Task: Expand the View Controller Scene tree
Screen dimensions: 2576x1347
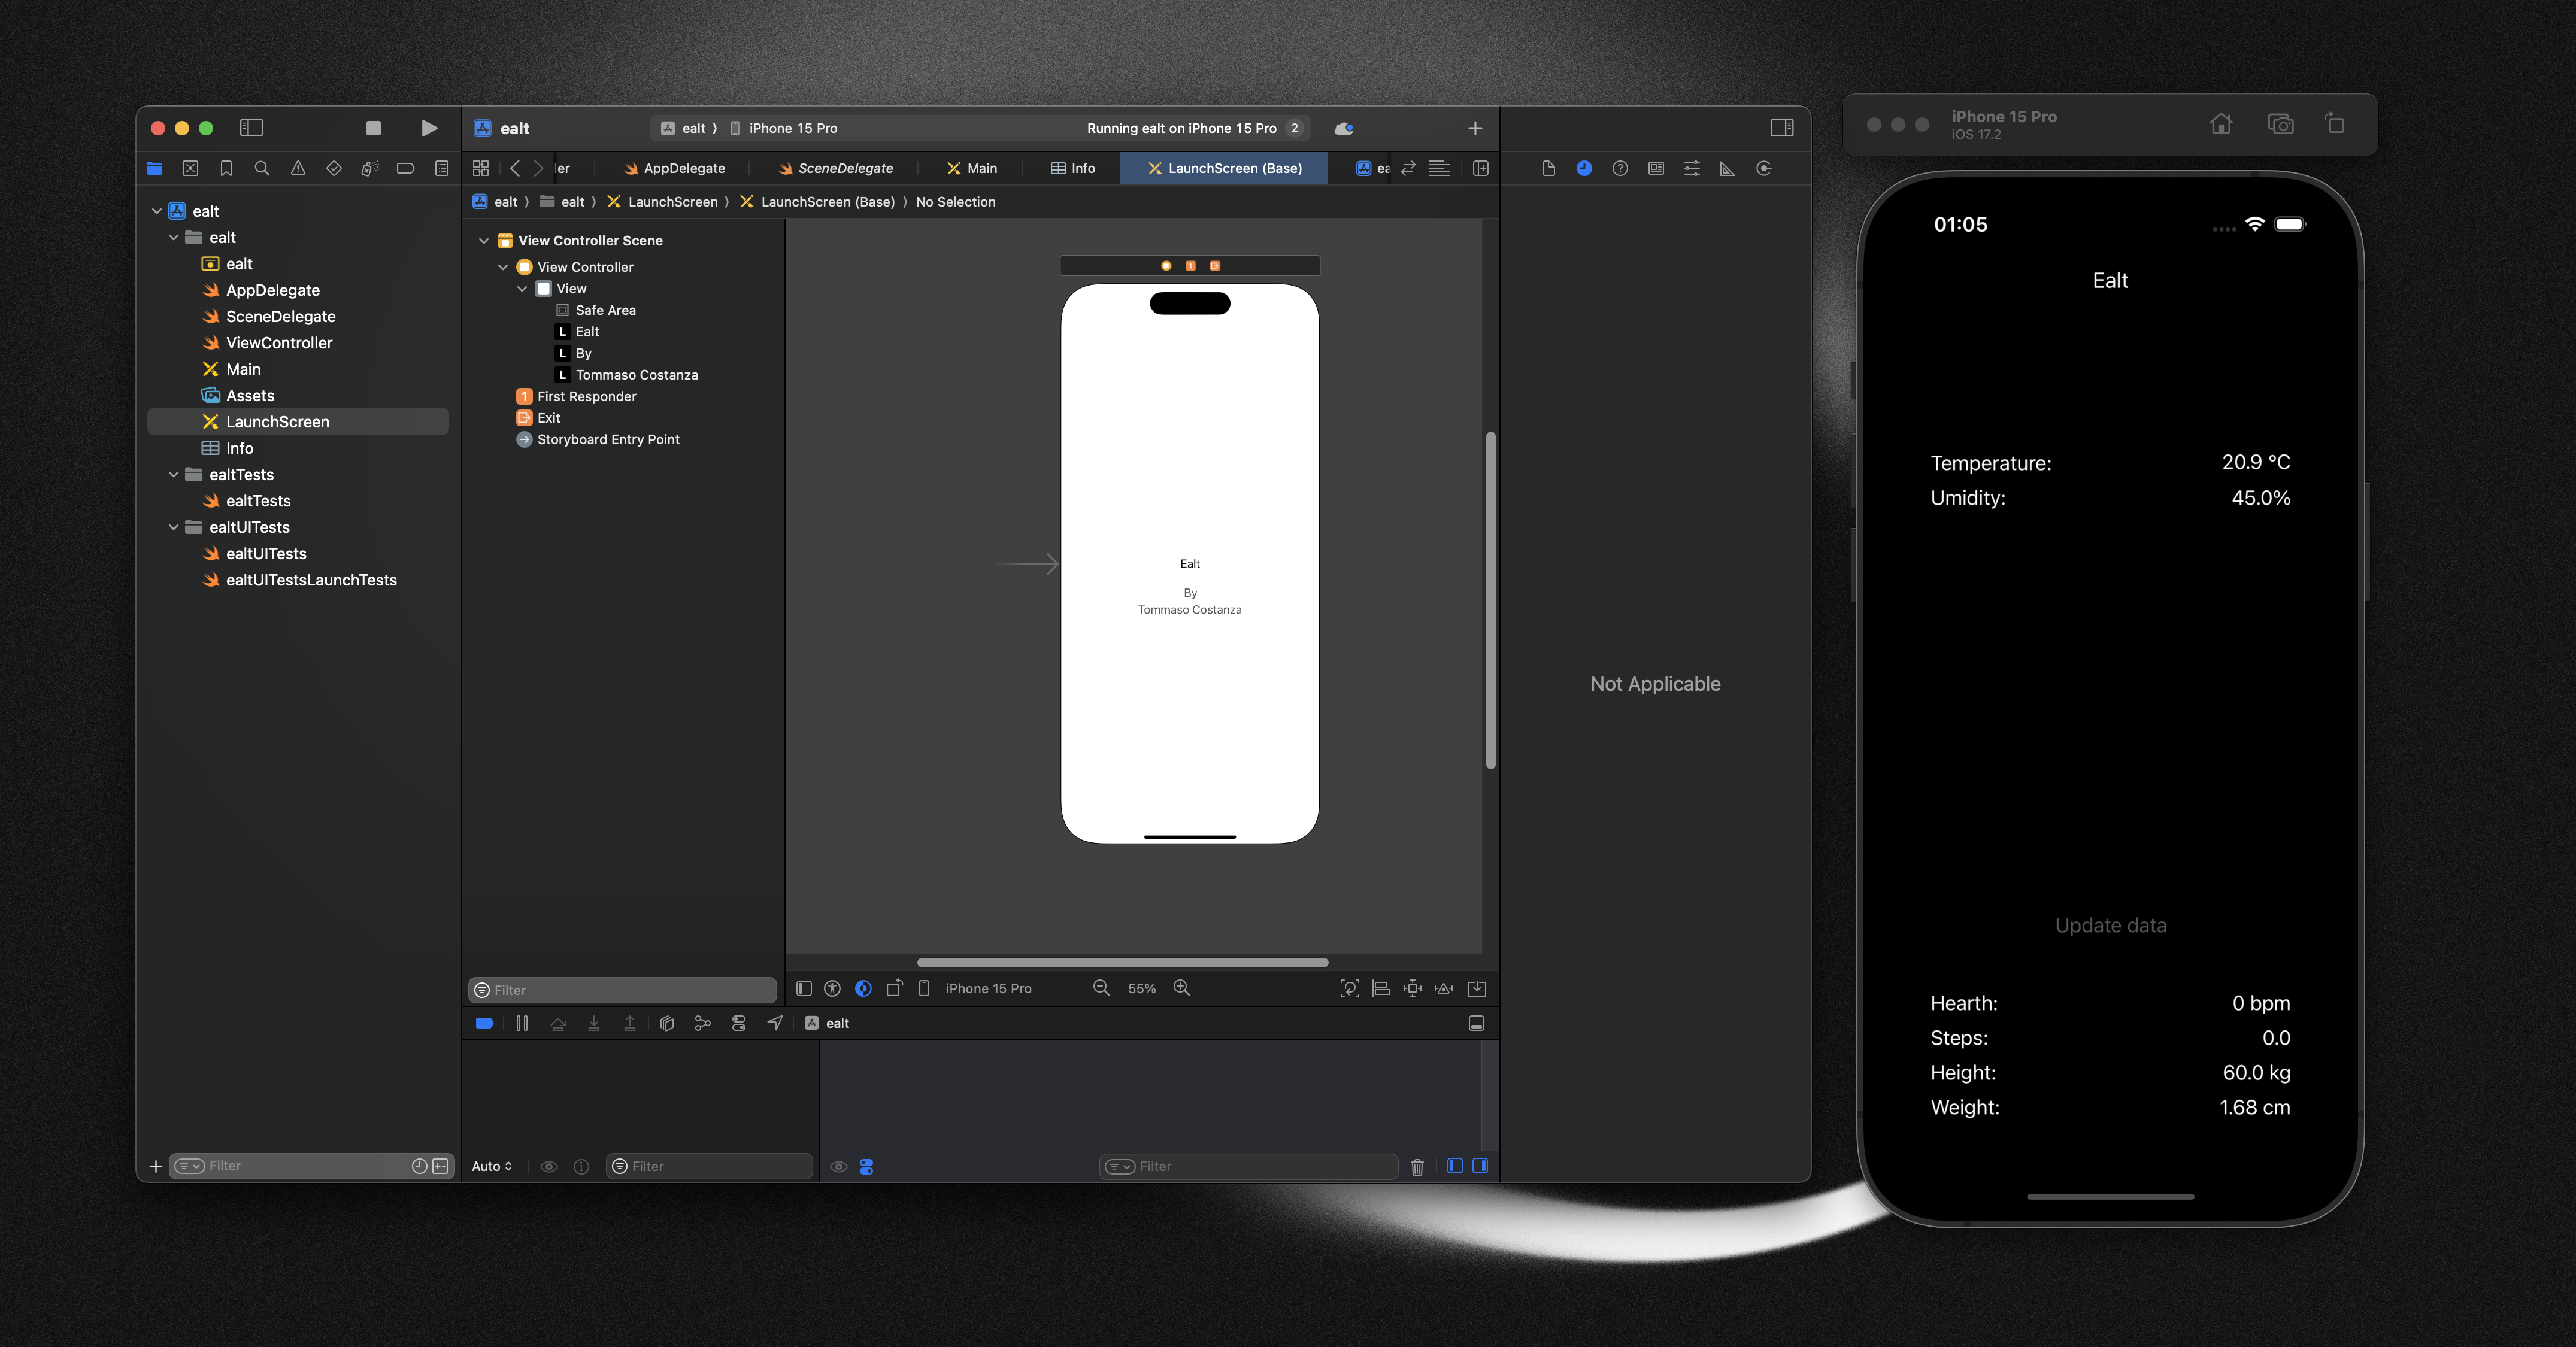Action: click(x=484, y=240)
